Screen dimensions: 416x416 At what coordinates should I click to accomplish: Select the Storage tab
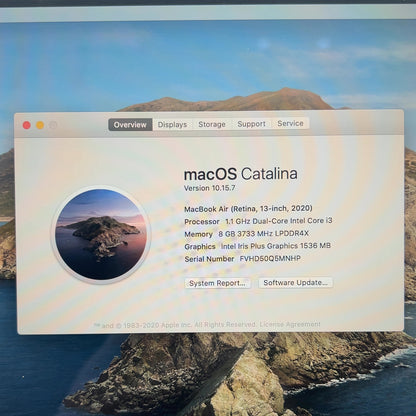(212, 124)
